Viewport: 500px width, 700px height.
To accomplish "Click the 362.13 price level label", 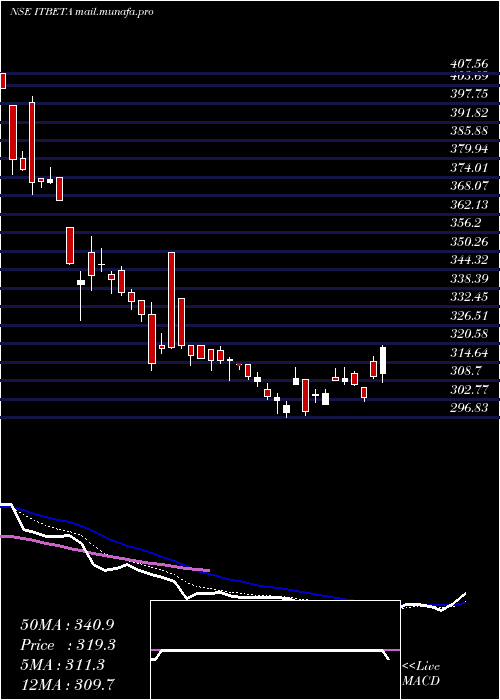I will pyautogui.click(x=469, y=204).
